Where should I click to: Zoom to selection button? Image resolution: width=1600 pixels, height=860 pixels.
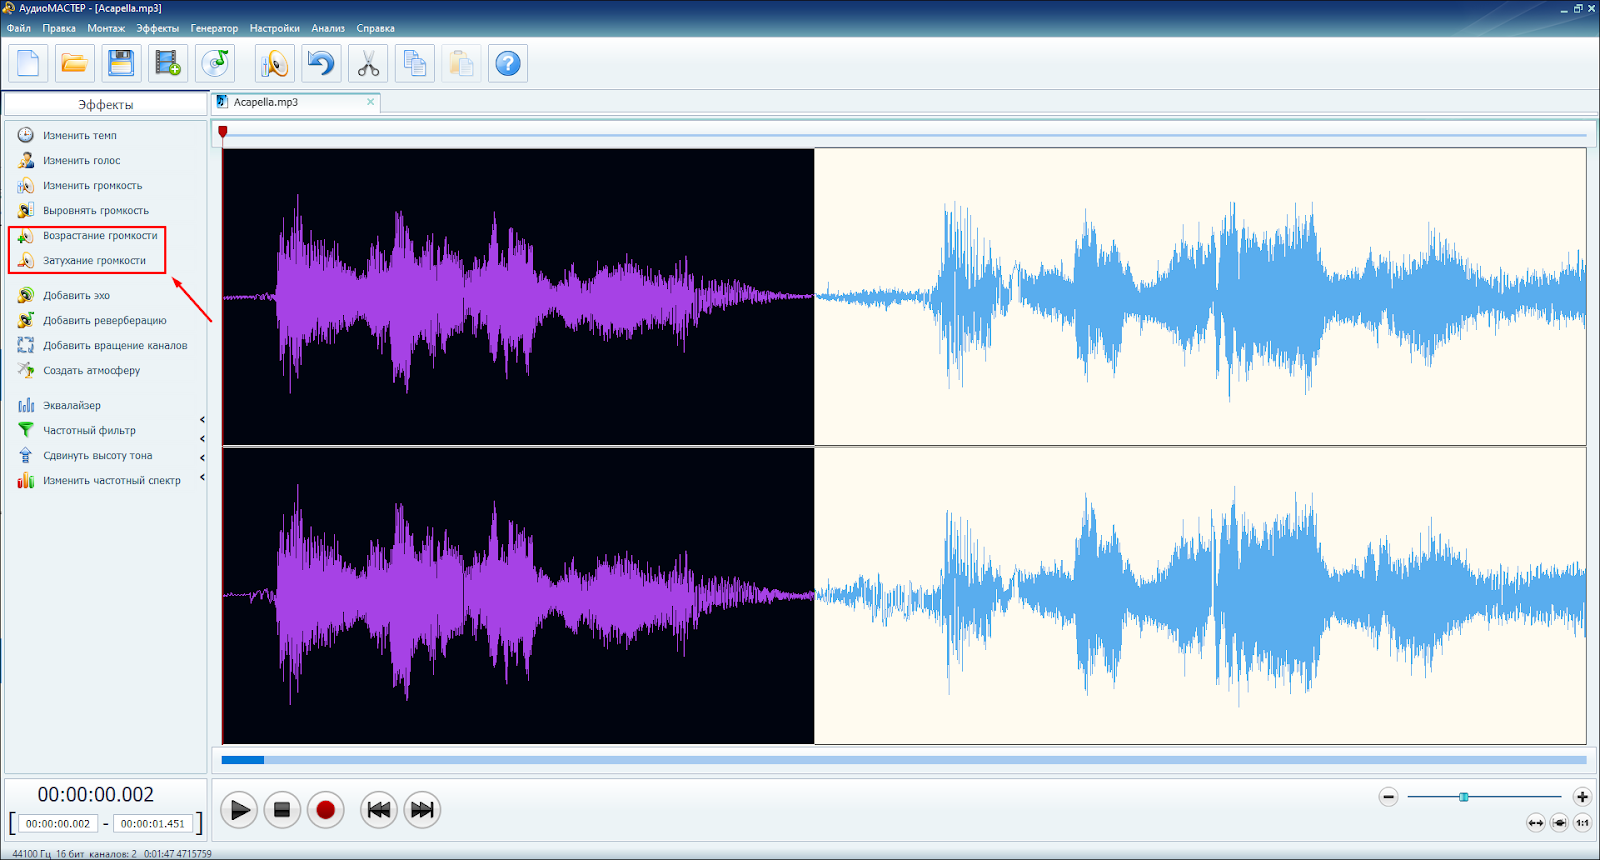pyautogui.click(x=1559, y=823)
